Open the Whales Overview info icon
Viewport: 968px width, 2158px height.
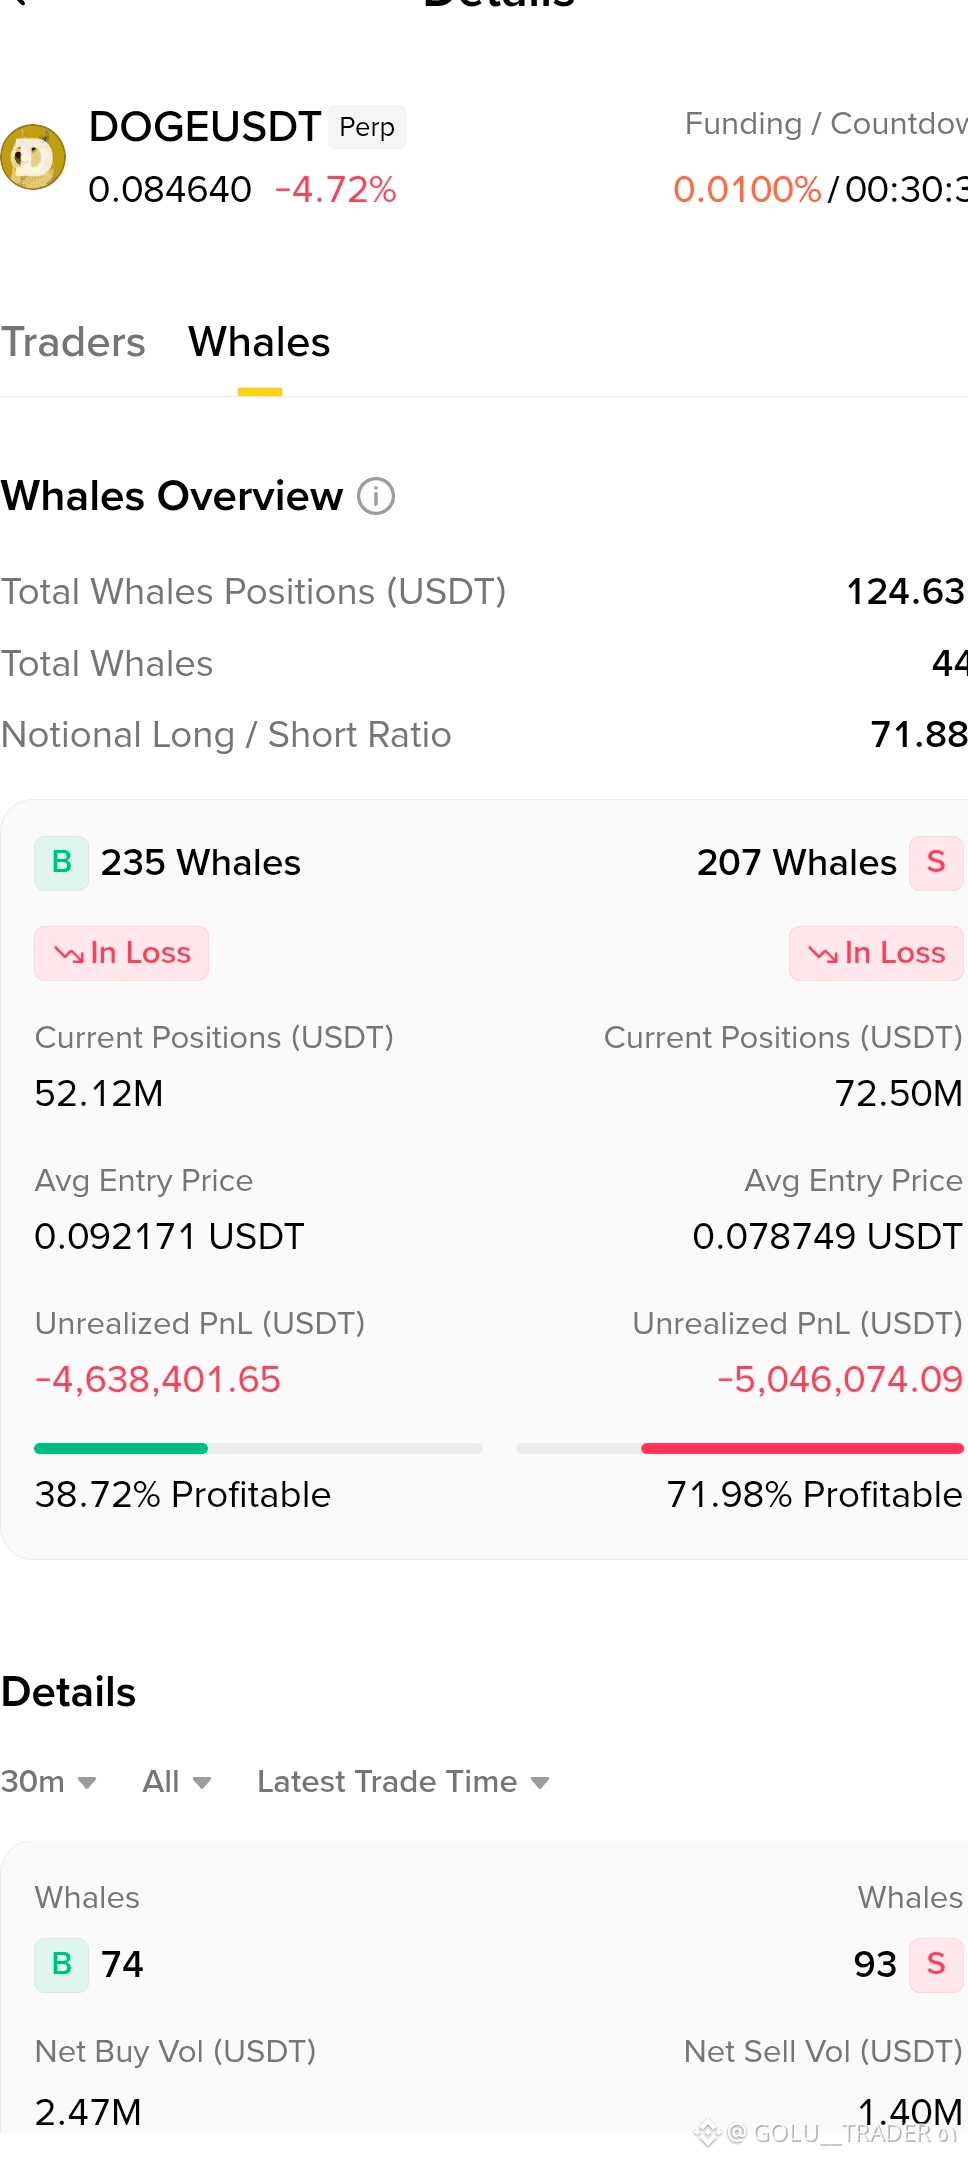376,496
